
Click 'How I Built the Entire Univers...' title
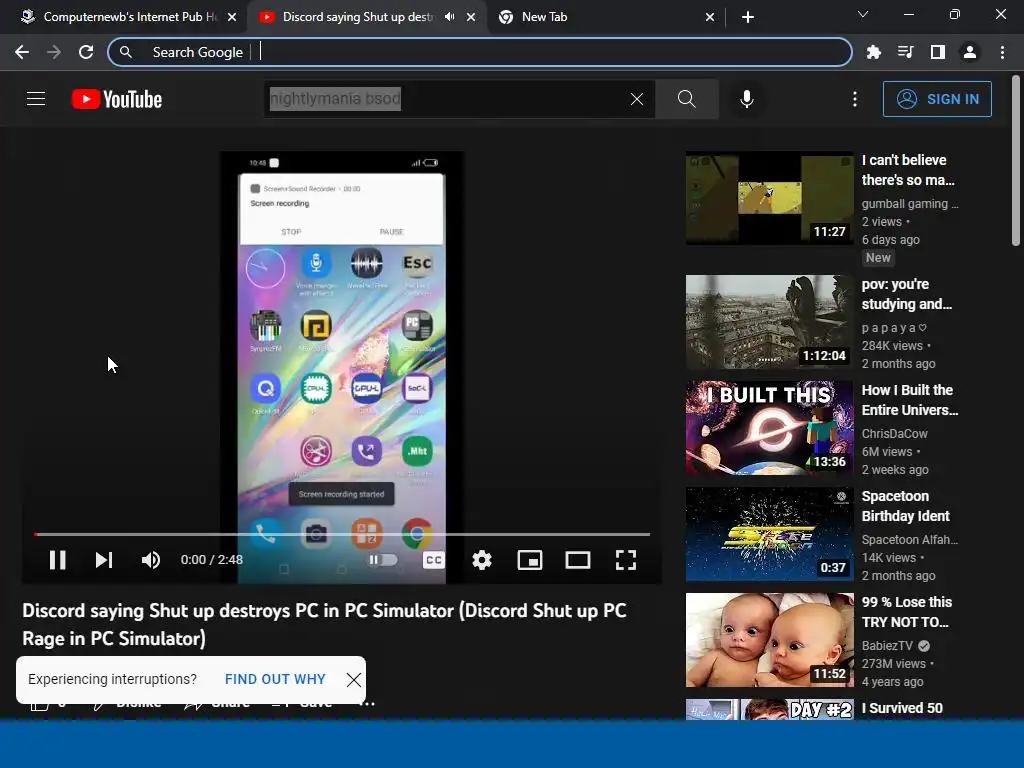(x=910, y=400)
